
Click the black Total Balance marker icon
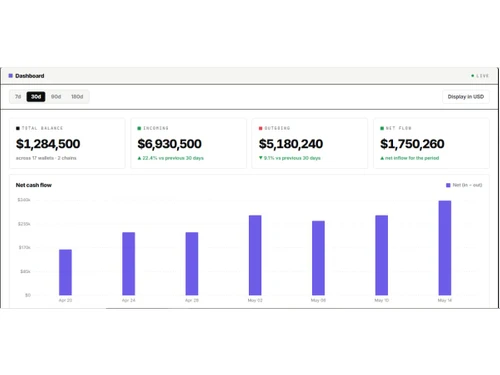[x=18, y=128]
